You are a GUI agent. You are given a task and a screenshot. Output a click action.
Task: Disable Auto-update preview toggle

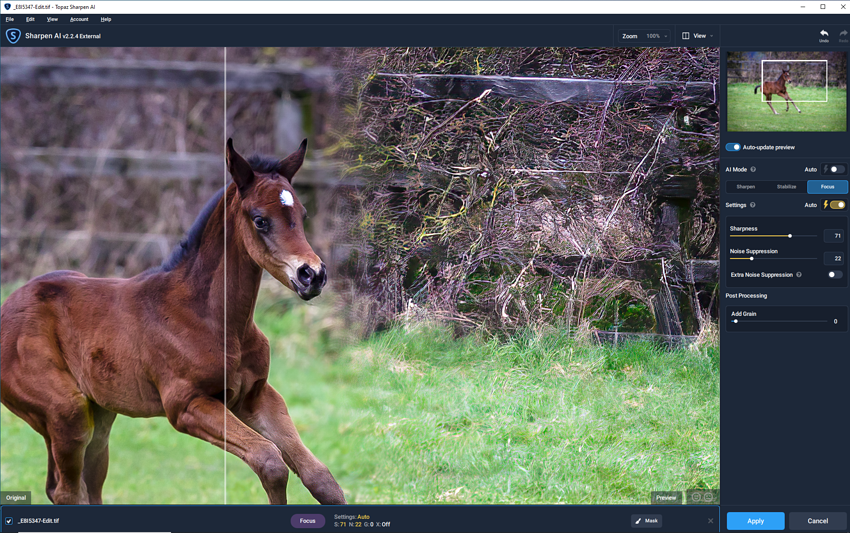click(x=733, y=147)
